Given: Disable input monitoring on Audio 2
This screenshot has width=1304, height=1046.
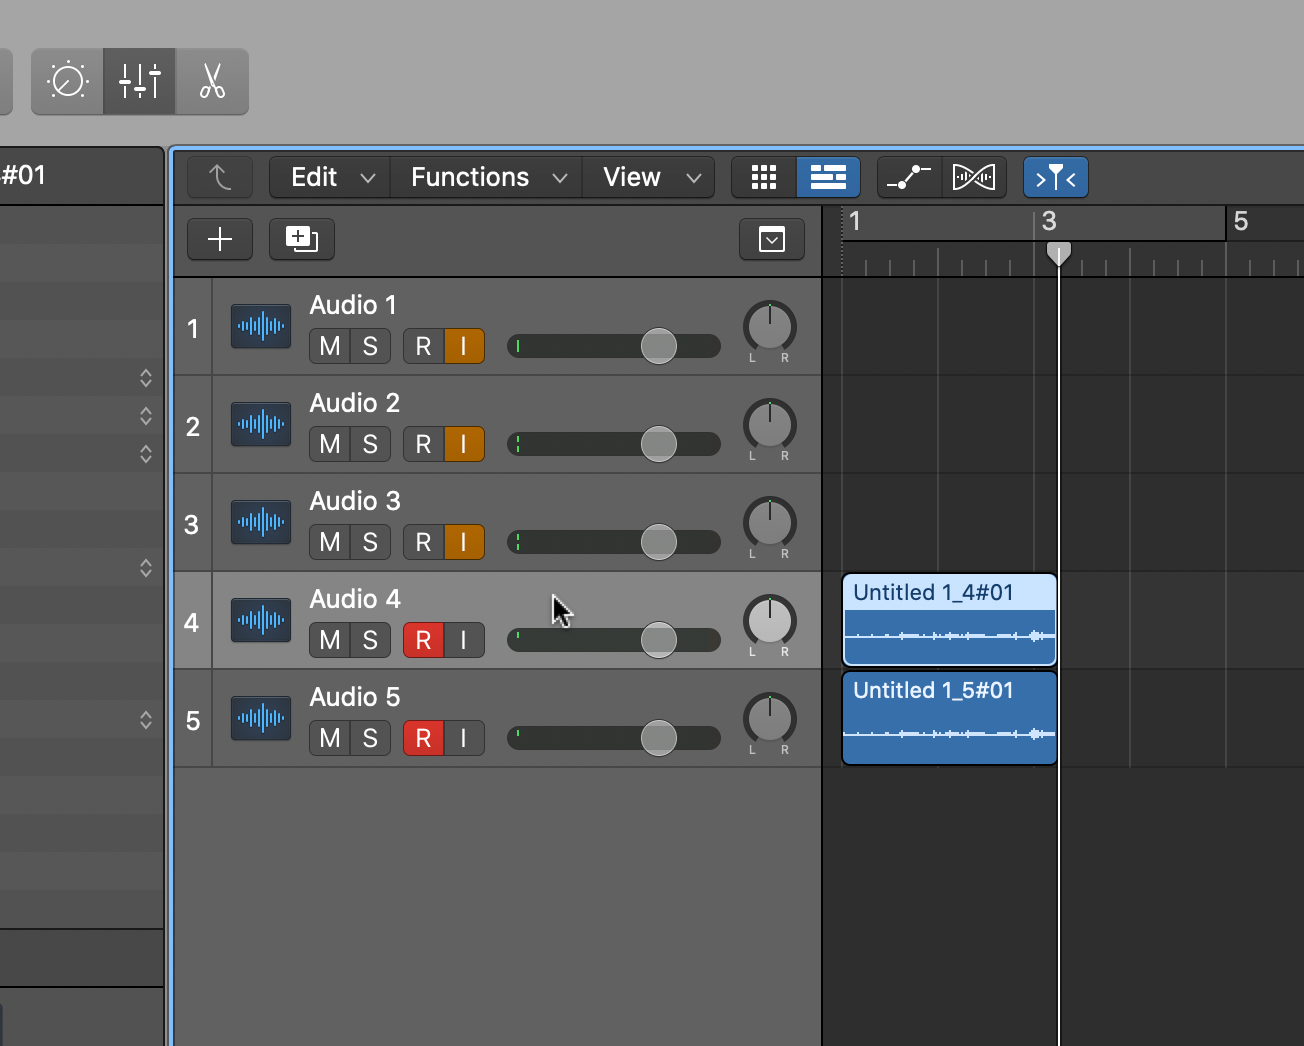Looking at the screenshot, I should click(x=464, y=444).
